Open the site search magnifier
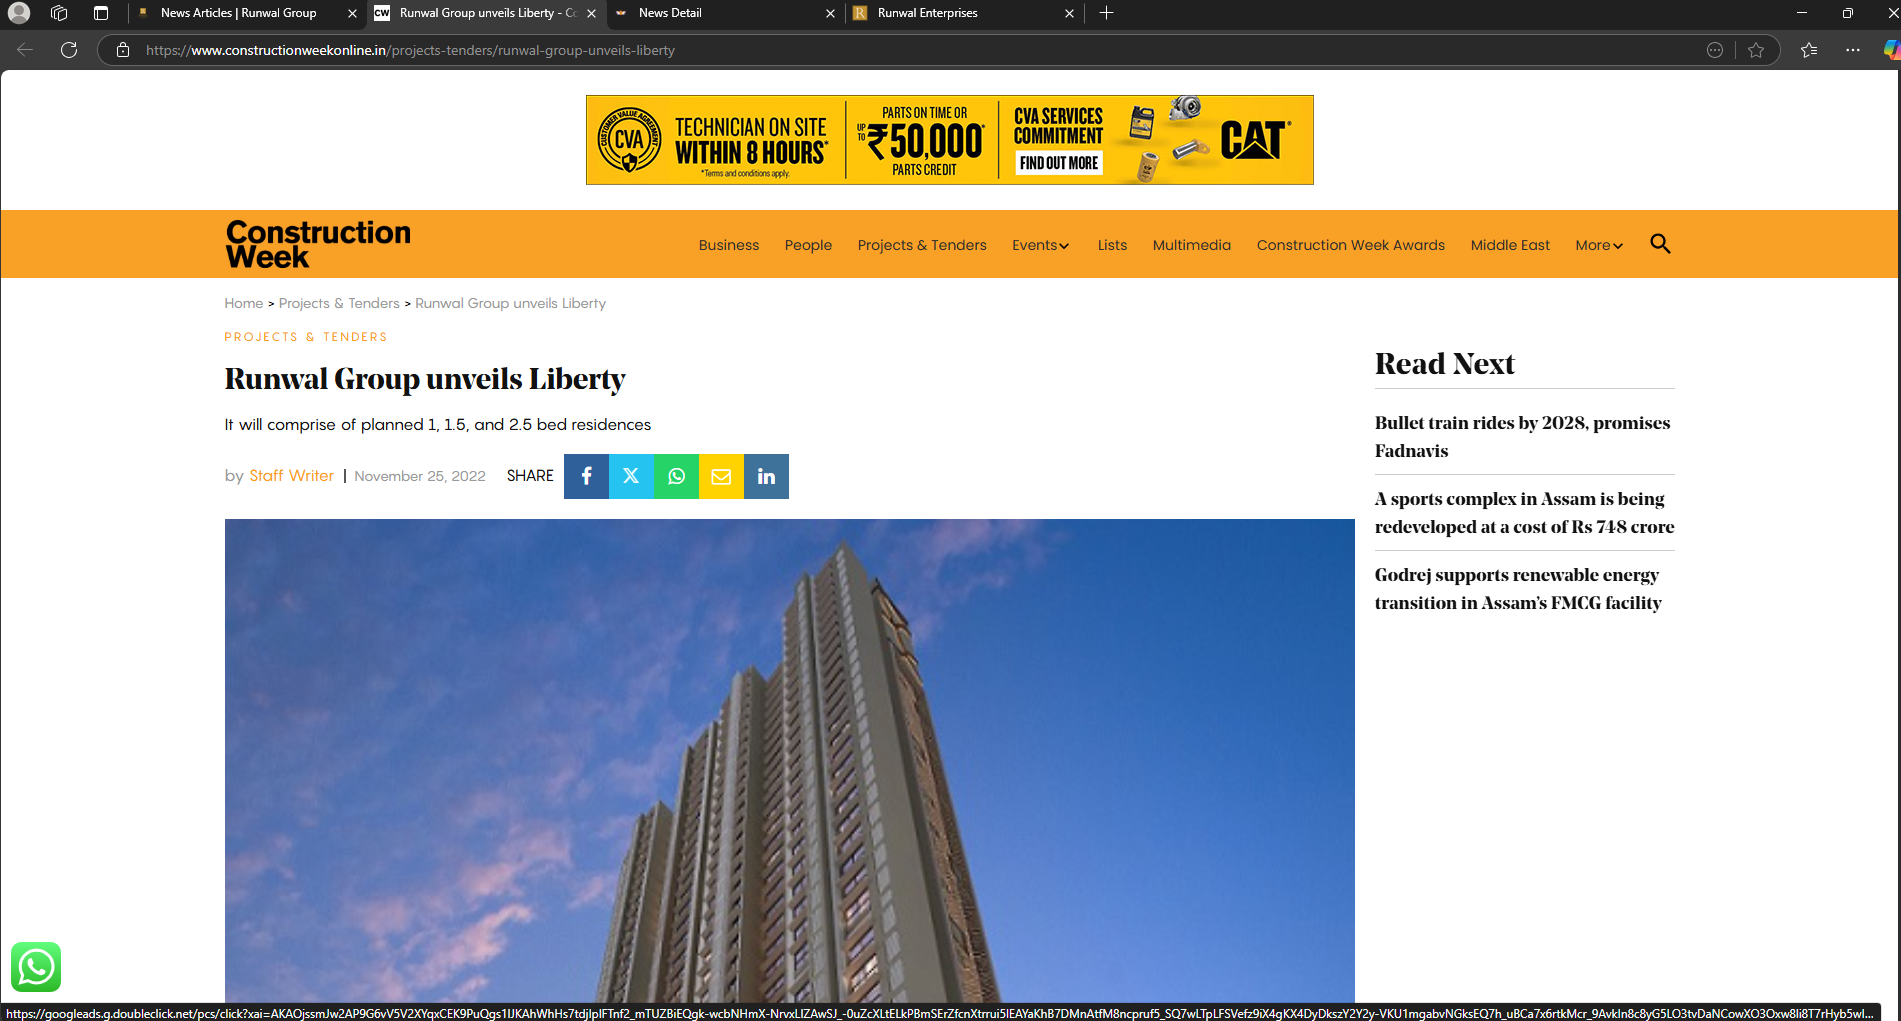Screen dimensions: 1901x1021 [1660, 244]
